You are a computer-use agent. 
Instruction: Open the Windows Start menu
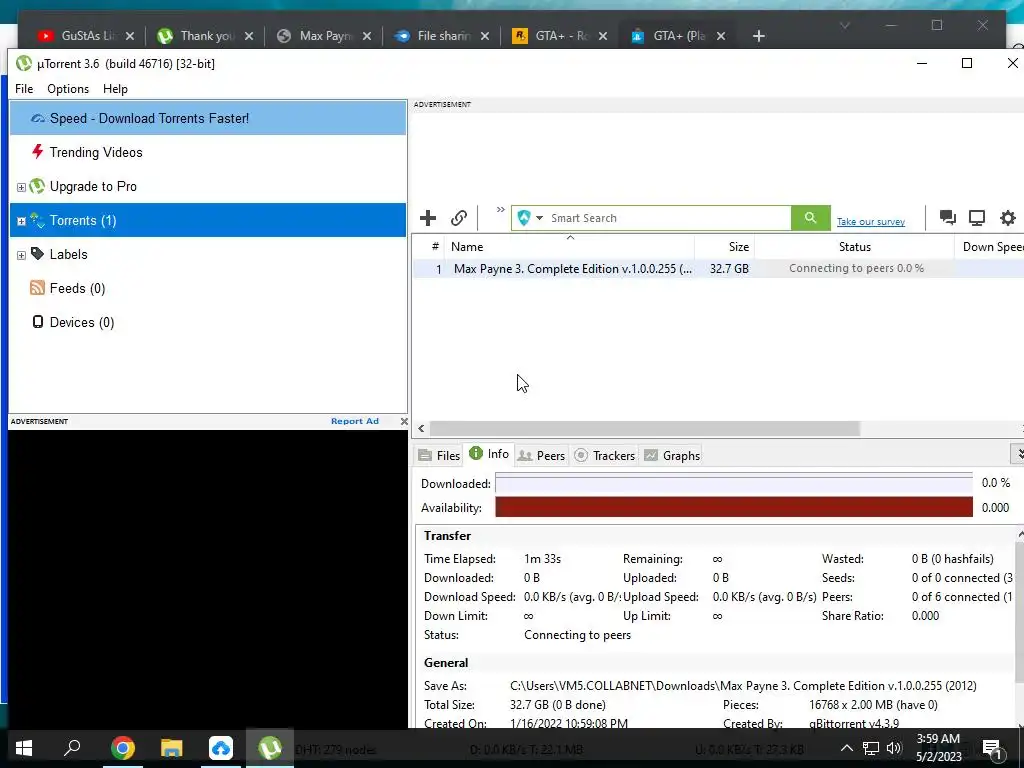24,748
